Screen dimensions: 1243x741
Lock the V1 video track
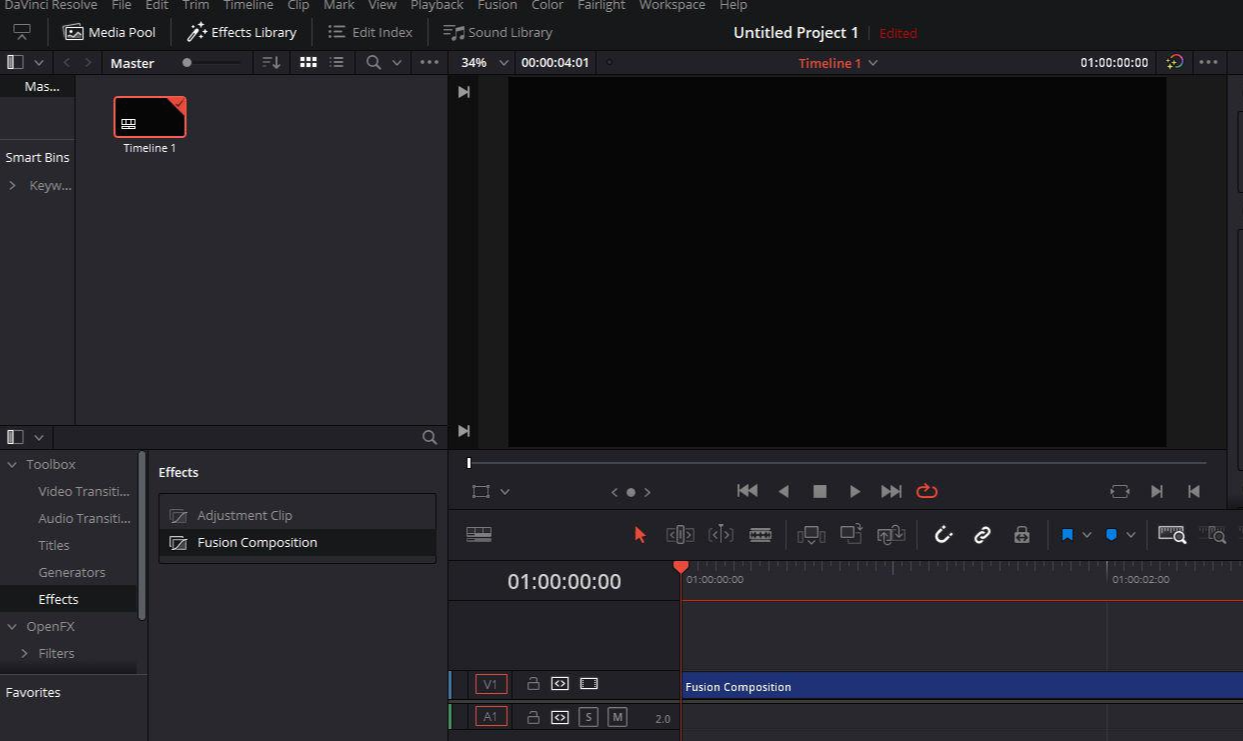pyautogui.click(x=533, y=684)
